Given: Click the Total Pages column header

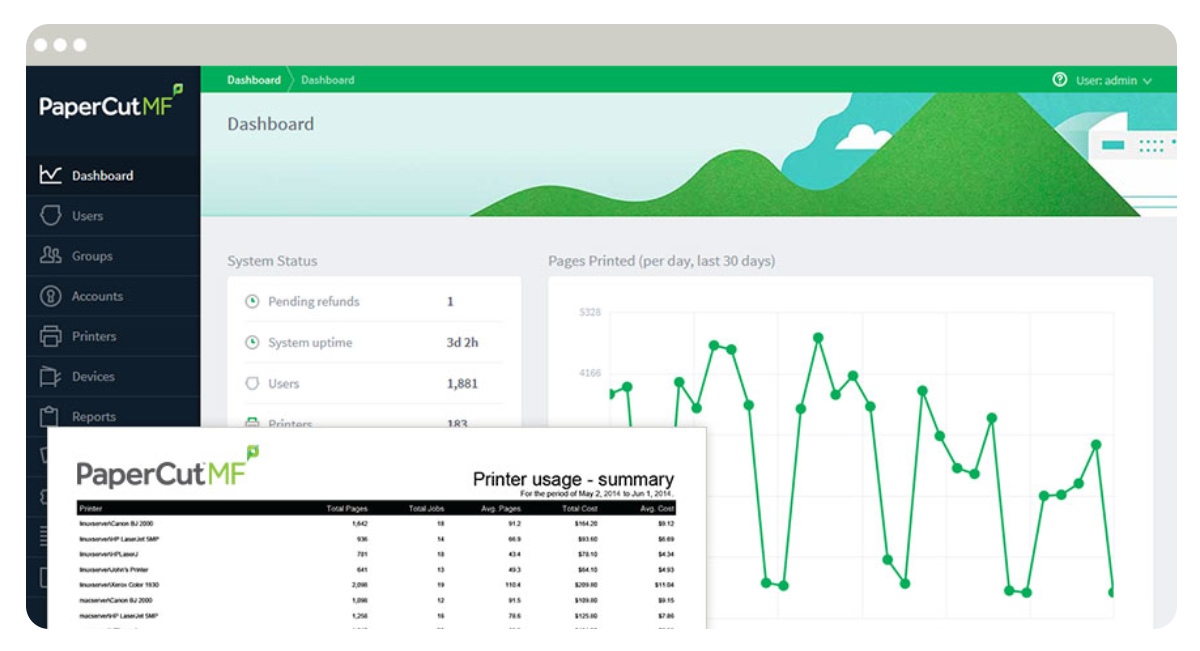Looking at the screenshot, I should point(348,509).
